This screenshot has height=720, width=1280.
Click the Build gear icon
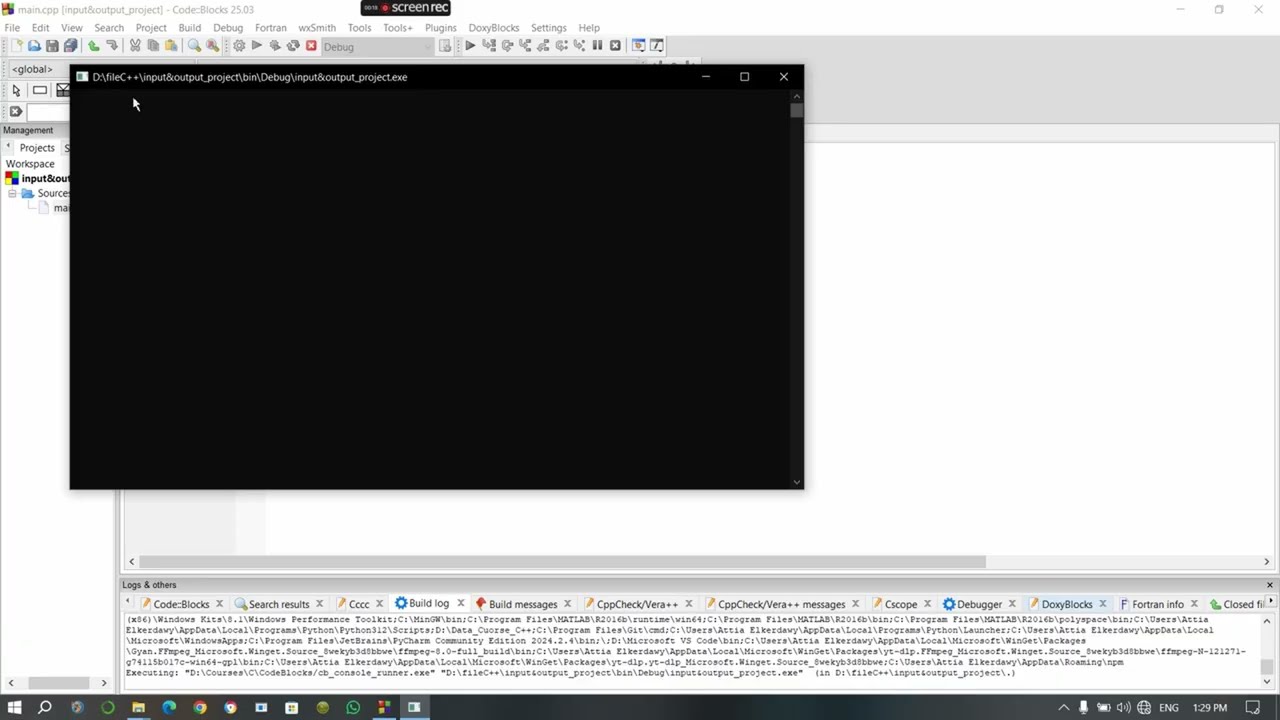pyautogui.click(x=239, y=46)
